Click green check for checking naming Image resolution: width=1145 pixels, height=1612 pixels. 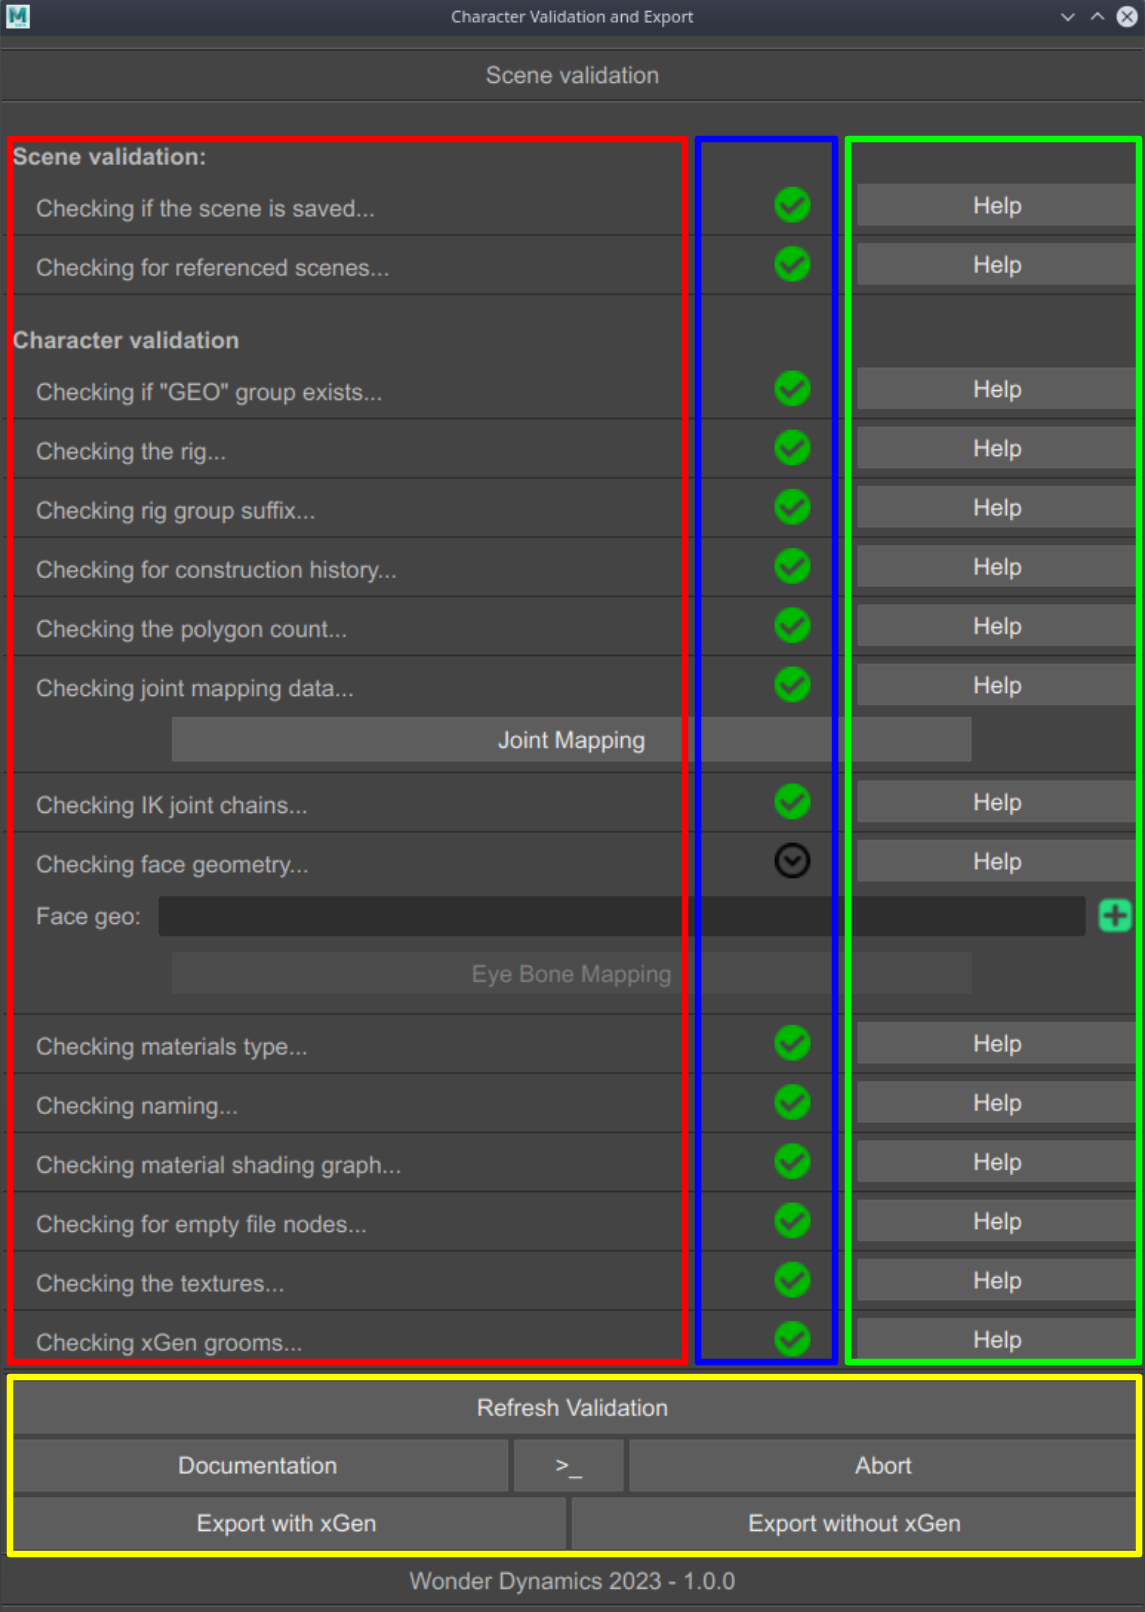click(x=792, y=1102)
